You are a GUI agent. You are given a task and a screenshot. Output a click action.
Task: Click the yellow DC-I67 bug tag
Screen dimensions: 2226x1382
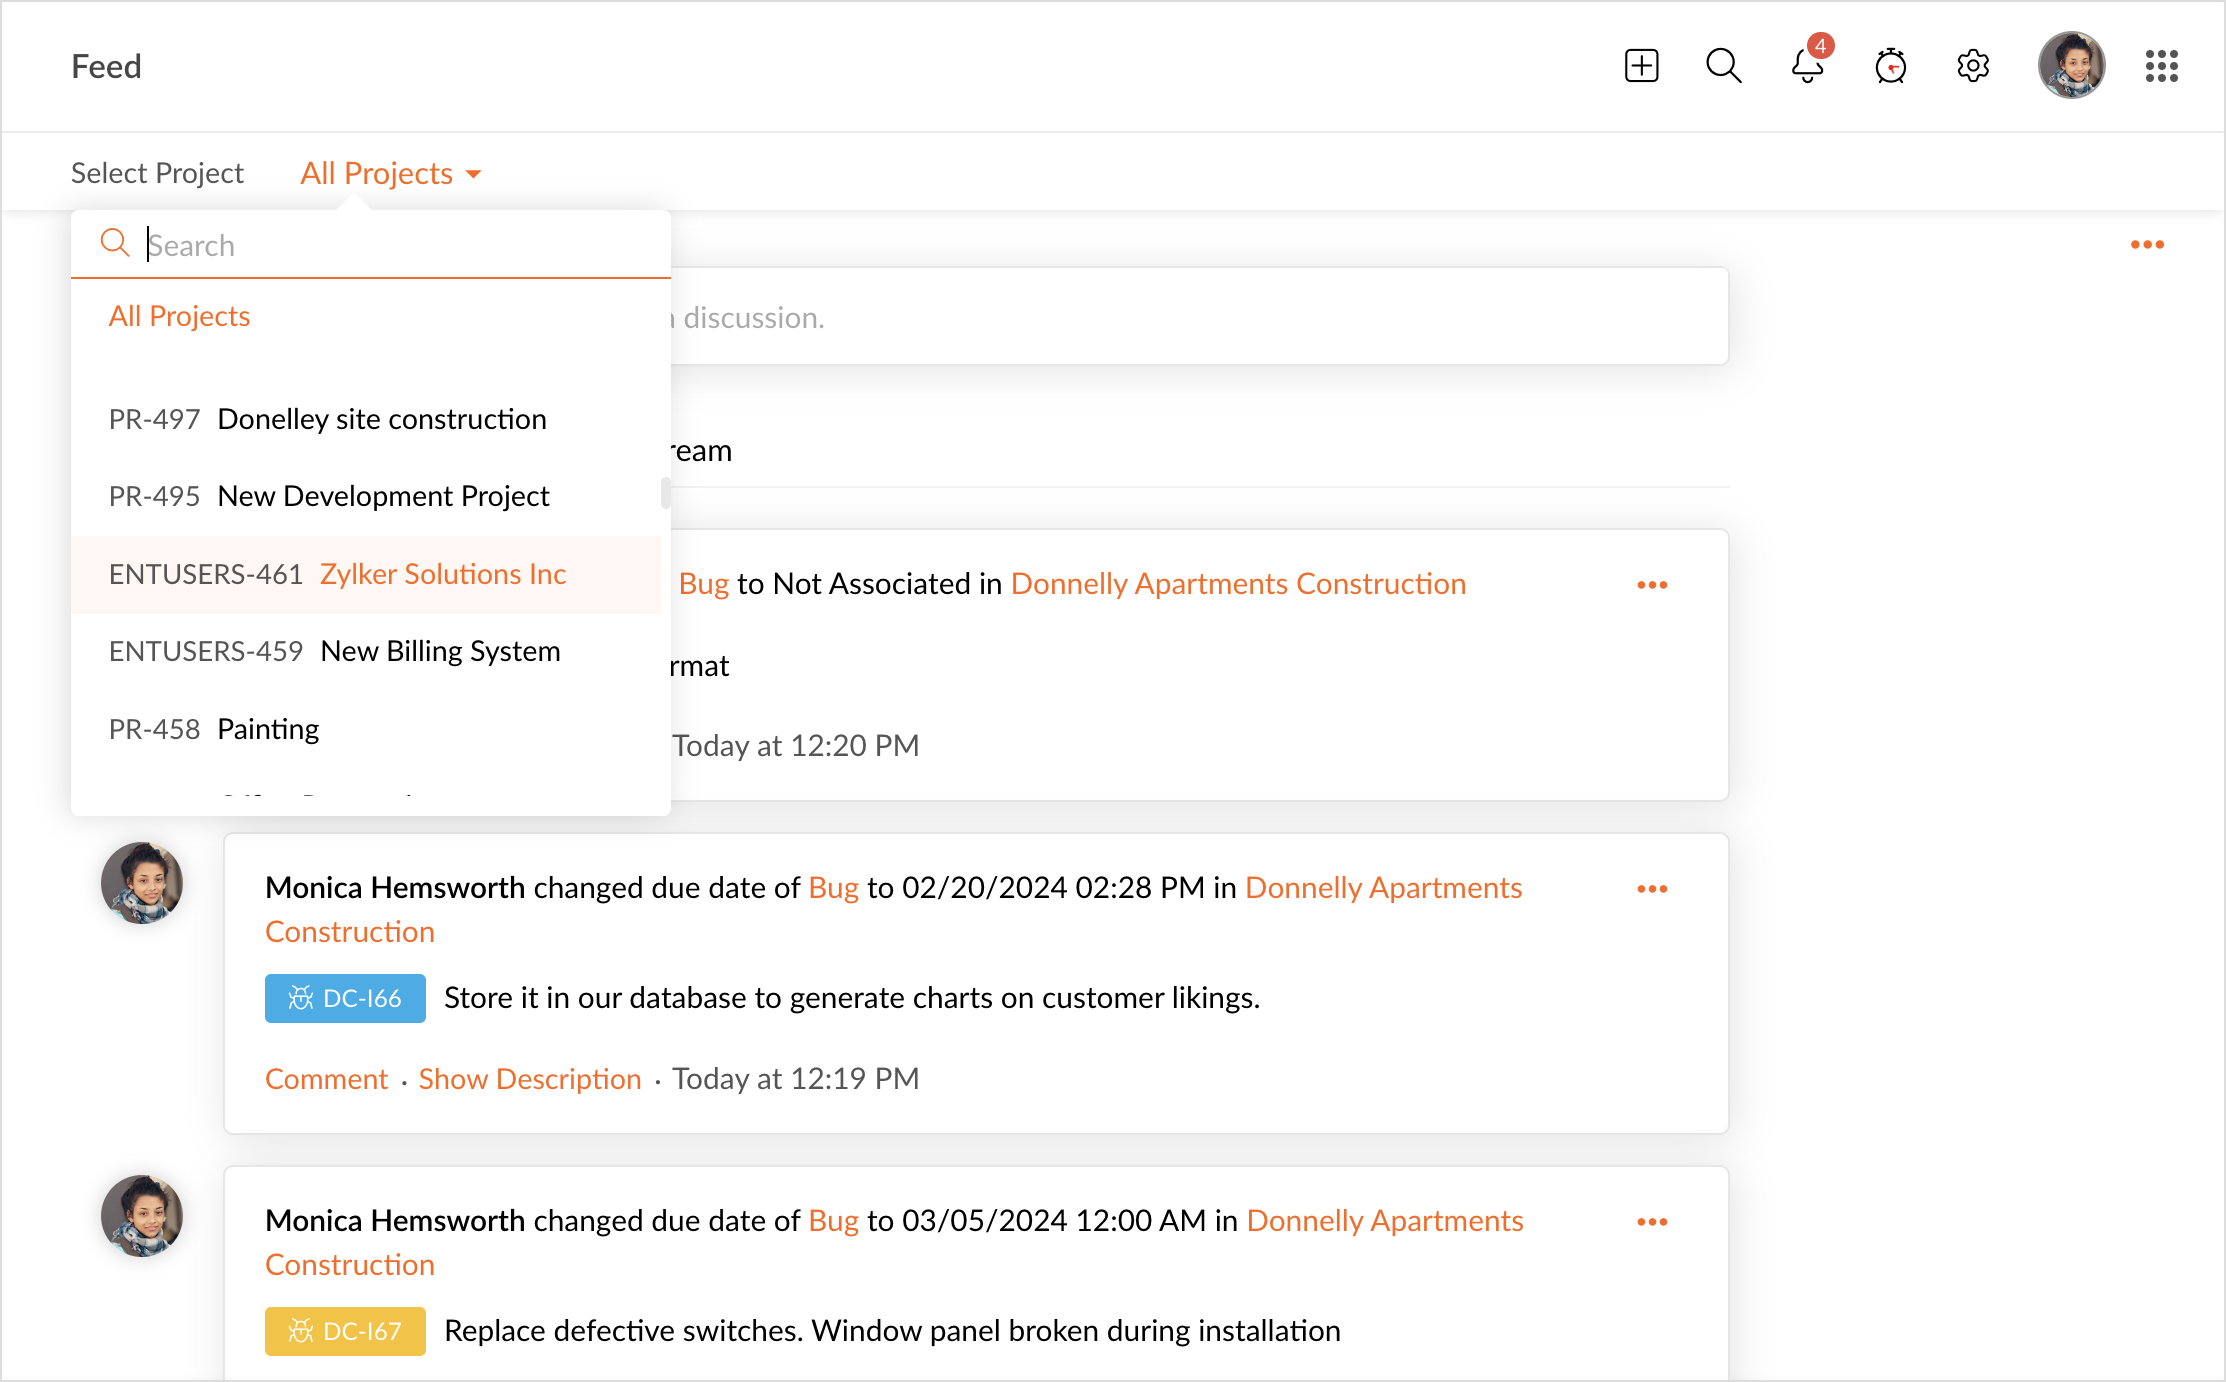[345, 1331]
